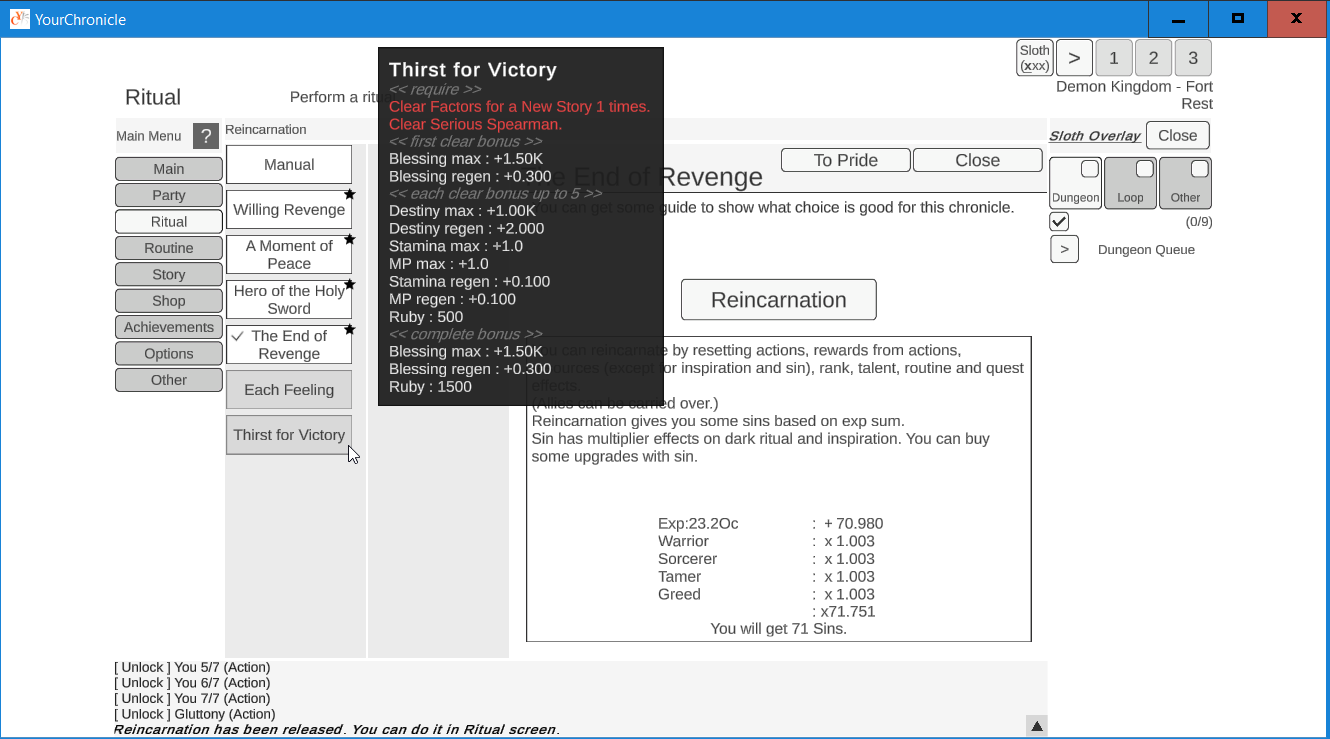Click the large Reincarnation button
This screenshot has width=1330, height=739.
pyautogui.click(x=779, y=300)
